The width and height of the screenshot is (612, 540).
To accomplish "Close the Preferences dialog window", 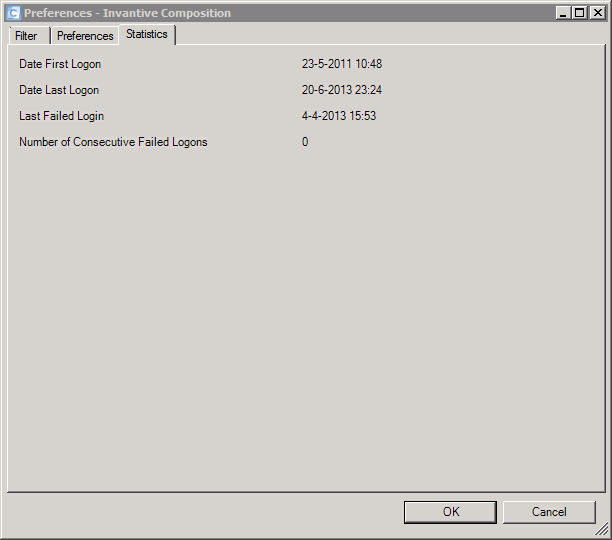I will click(x=597, y=13).
